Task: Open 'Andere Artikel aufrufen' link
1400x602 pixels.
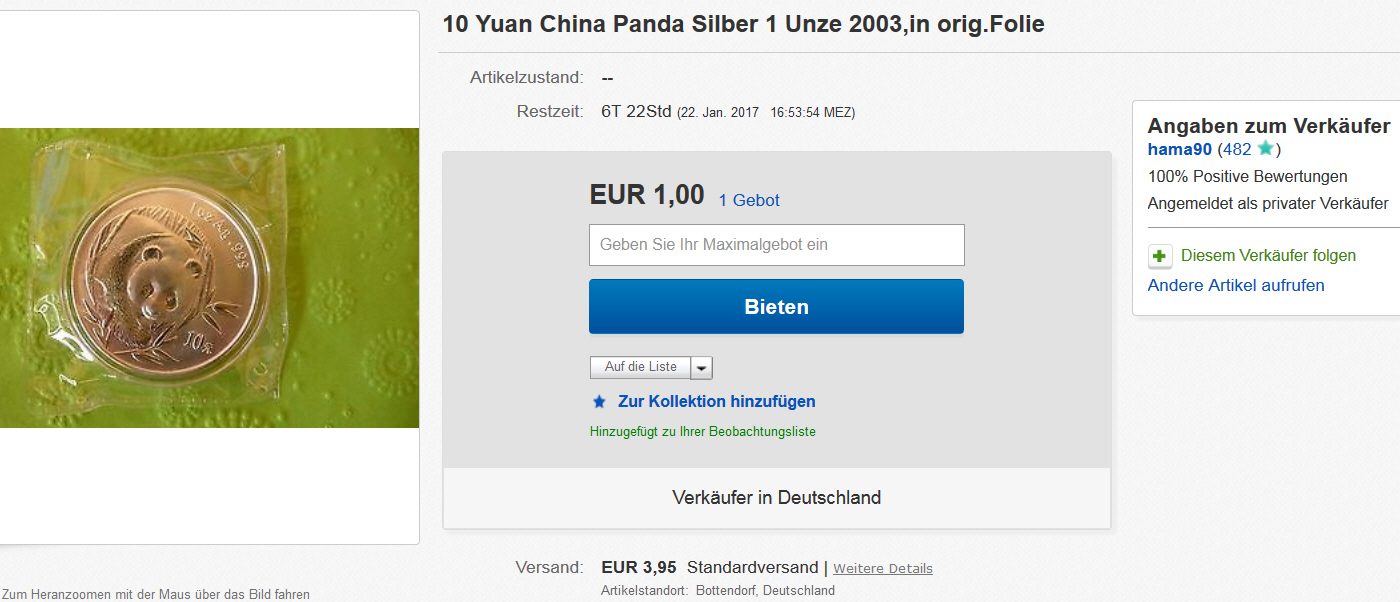Action: 1236,285
